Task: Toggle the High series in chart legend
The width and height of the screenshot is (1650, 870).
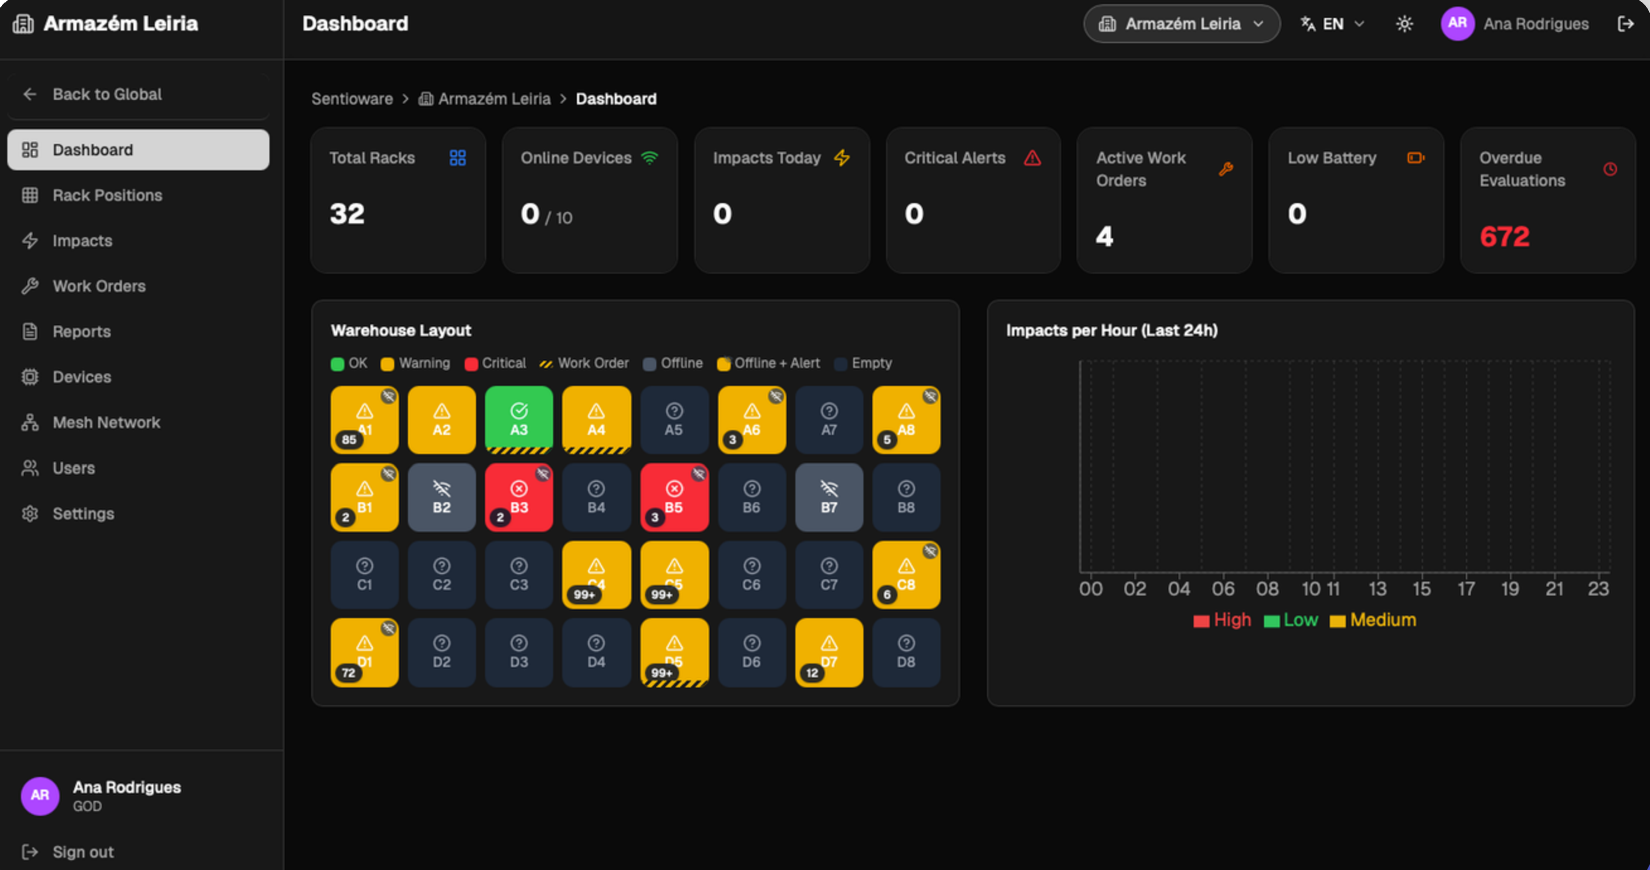Action: 1222,620
